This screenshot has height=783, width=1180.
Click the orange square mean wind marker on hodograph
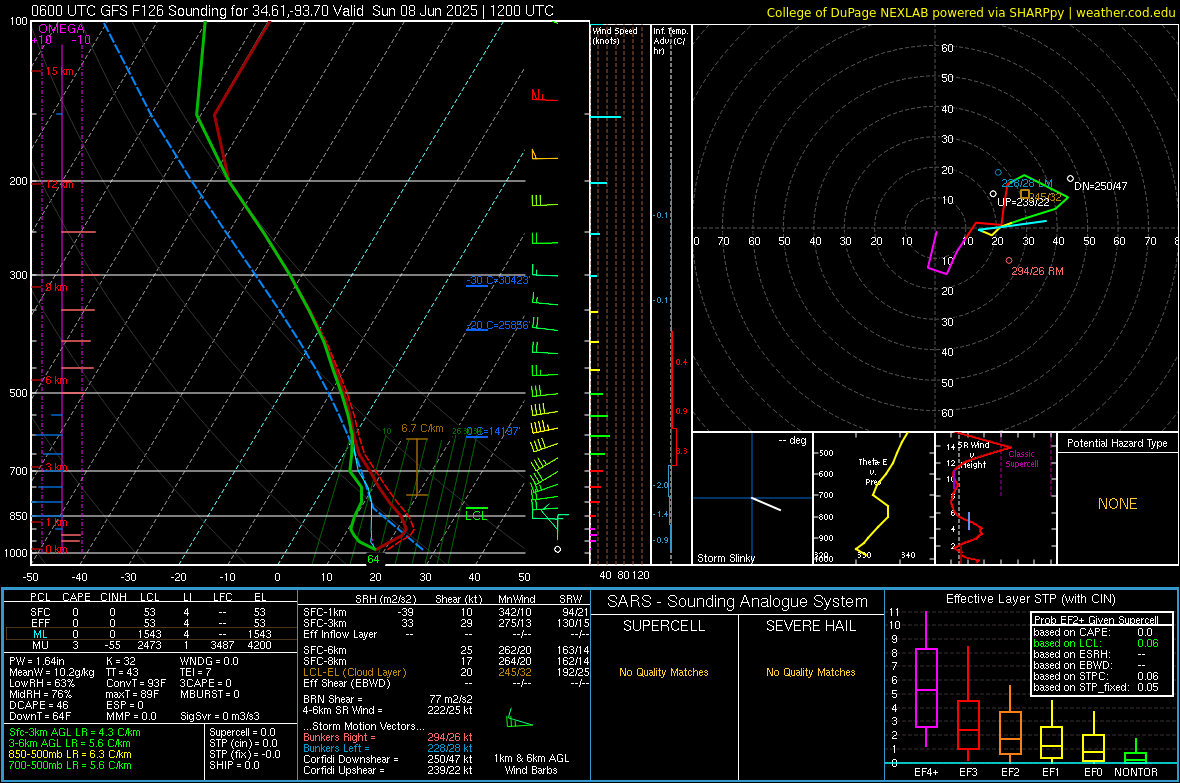[1024, 194]
